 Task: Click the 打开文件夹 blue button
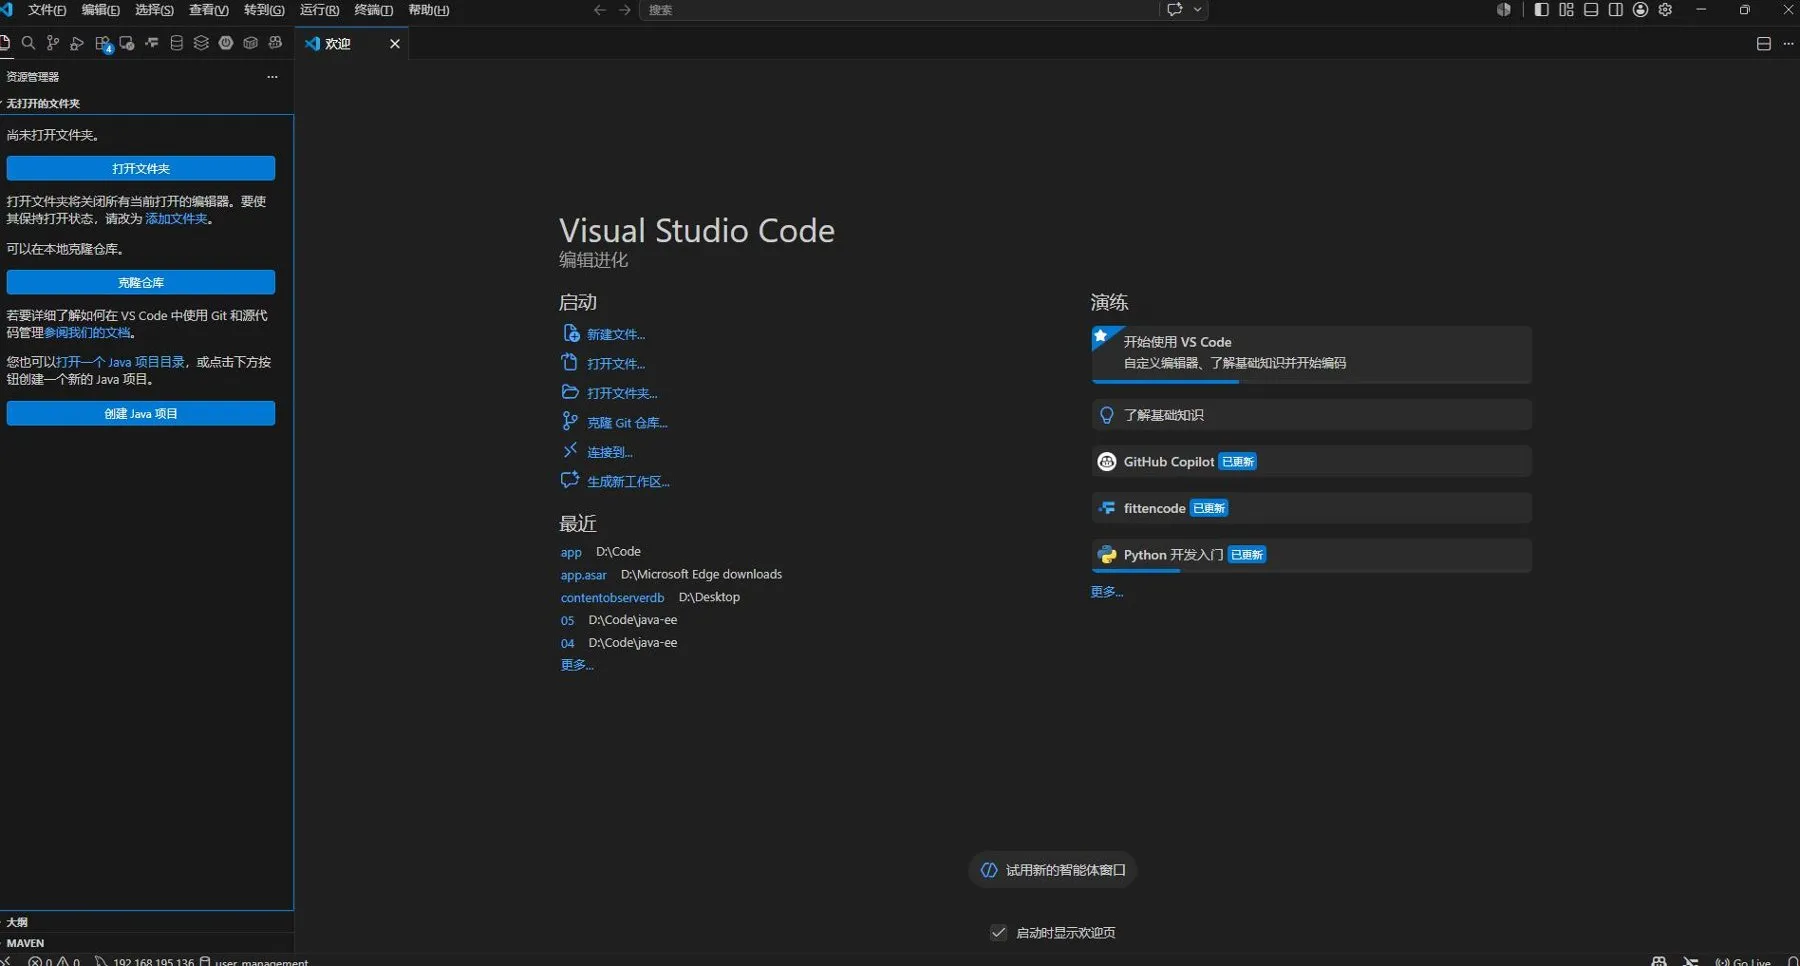click(x=141, y=168)
